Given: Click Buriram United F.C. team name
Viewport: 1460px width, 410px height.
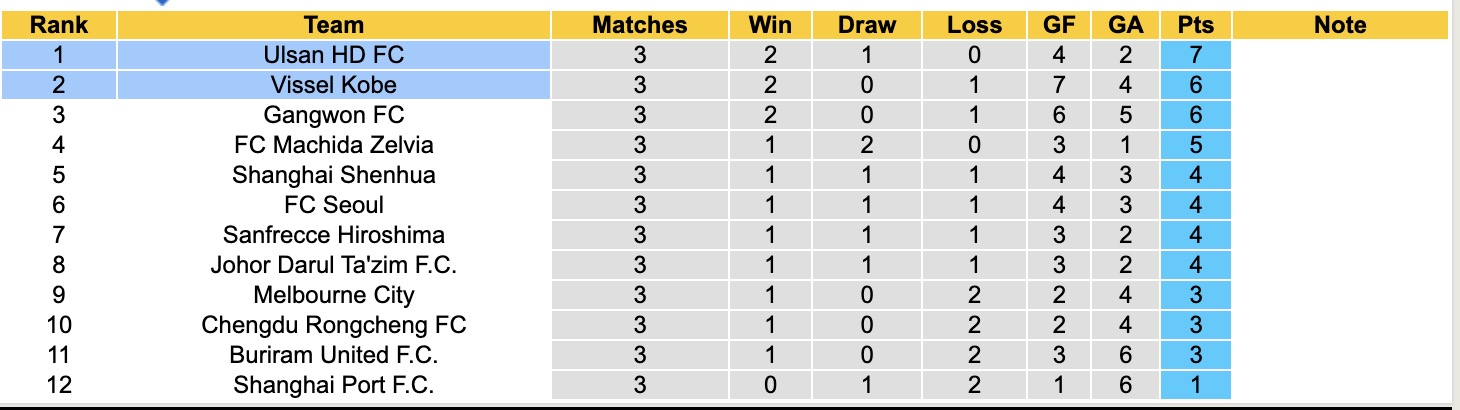Looking at the screenshot, I should [x=334, y=355].
